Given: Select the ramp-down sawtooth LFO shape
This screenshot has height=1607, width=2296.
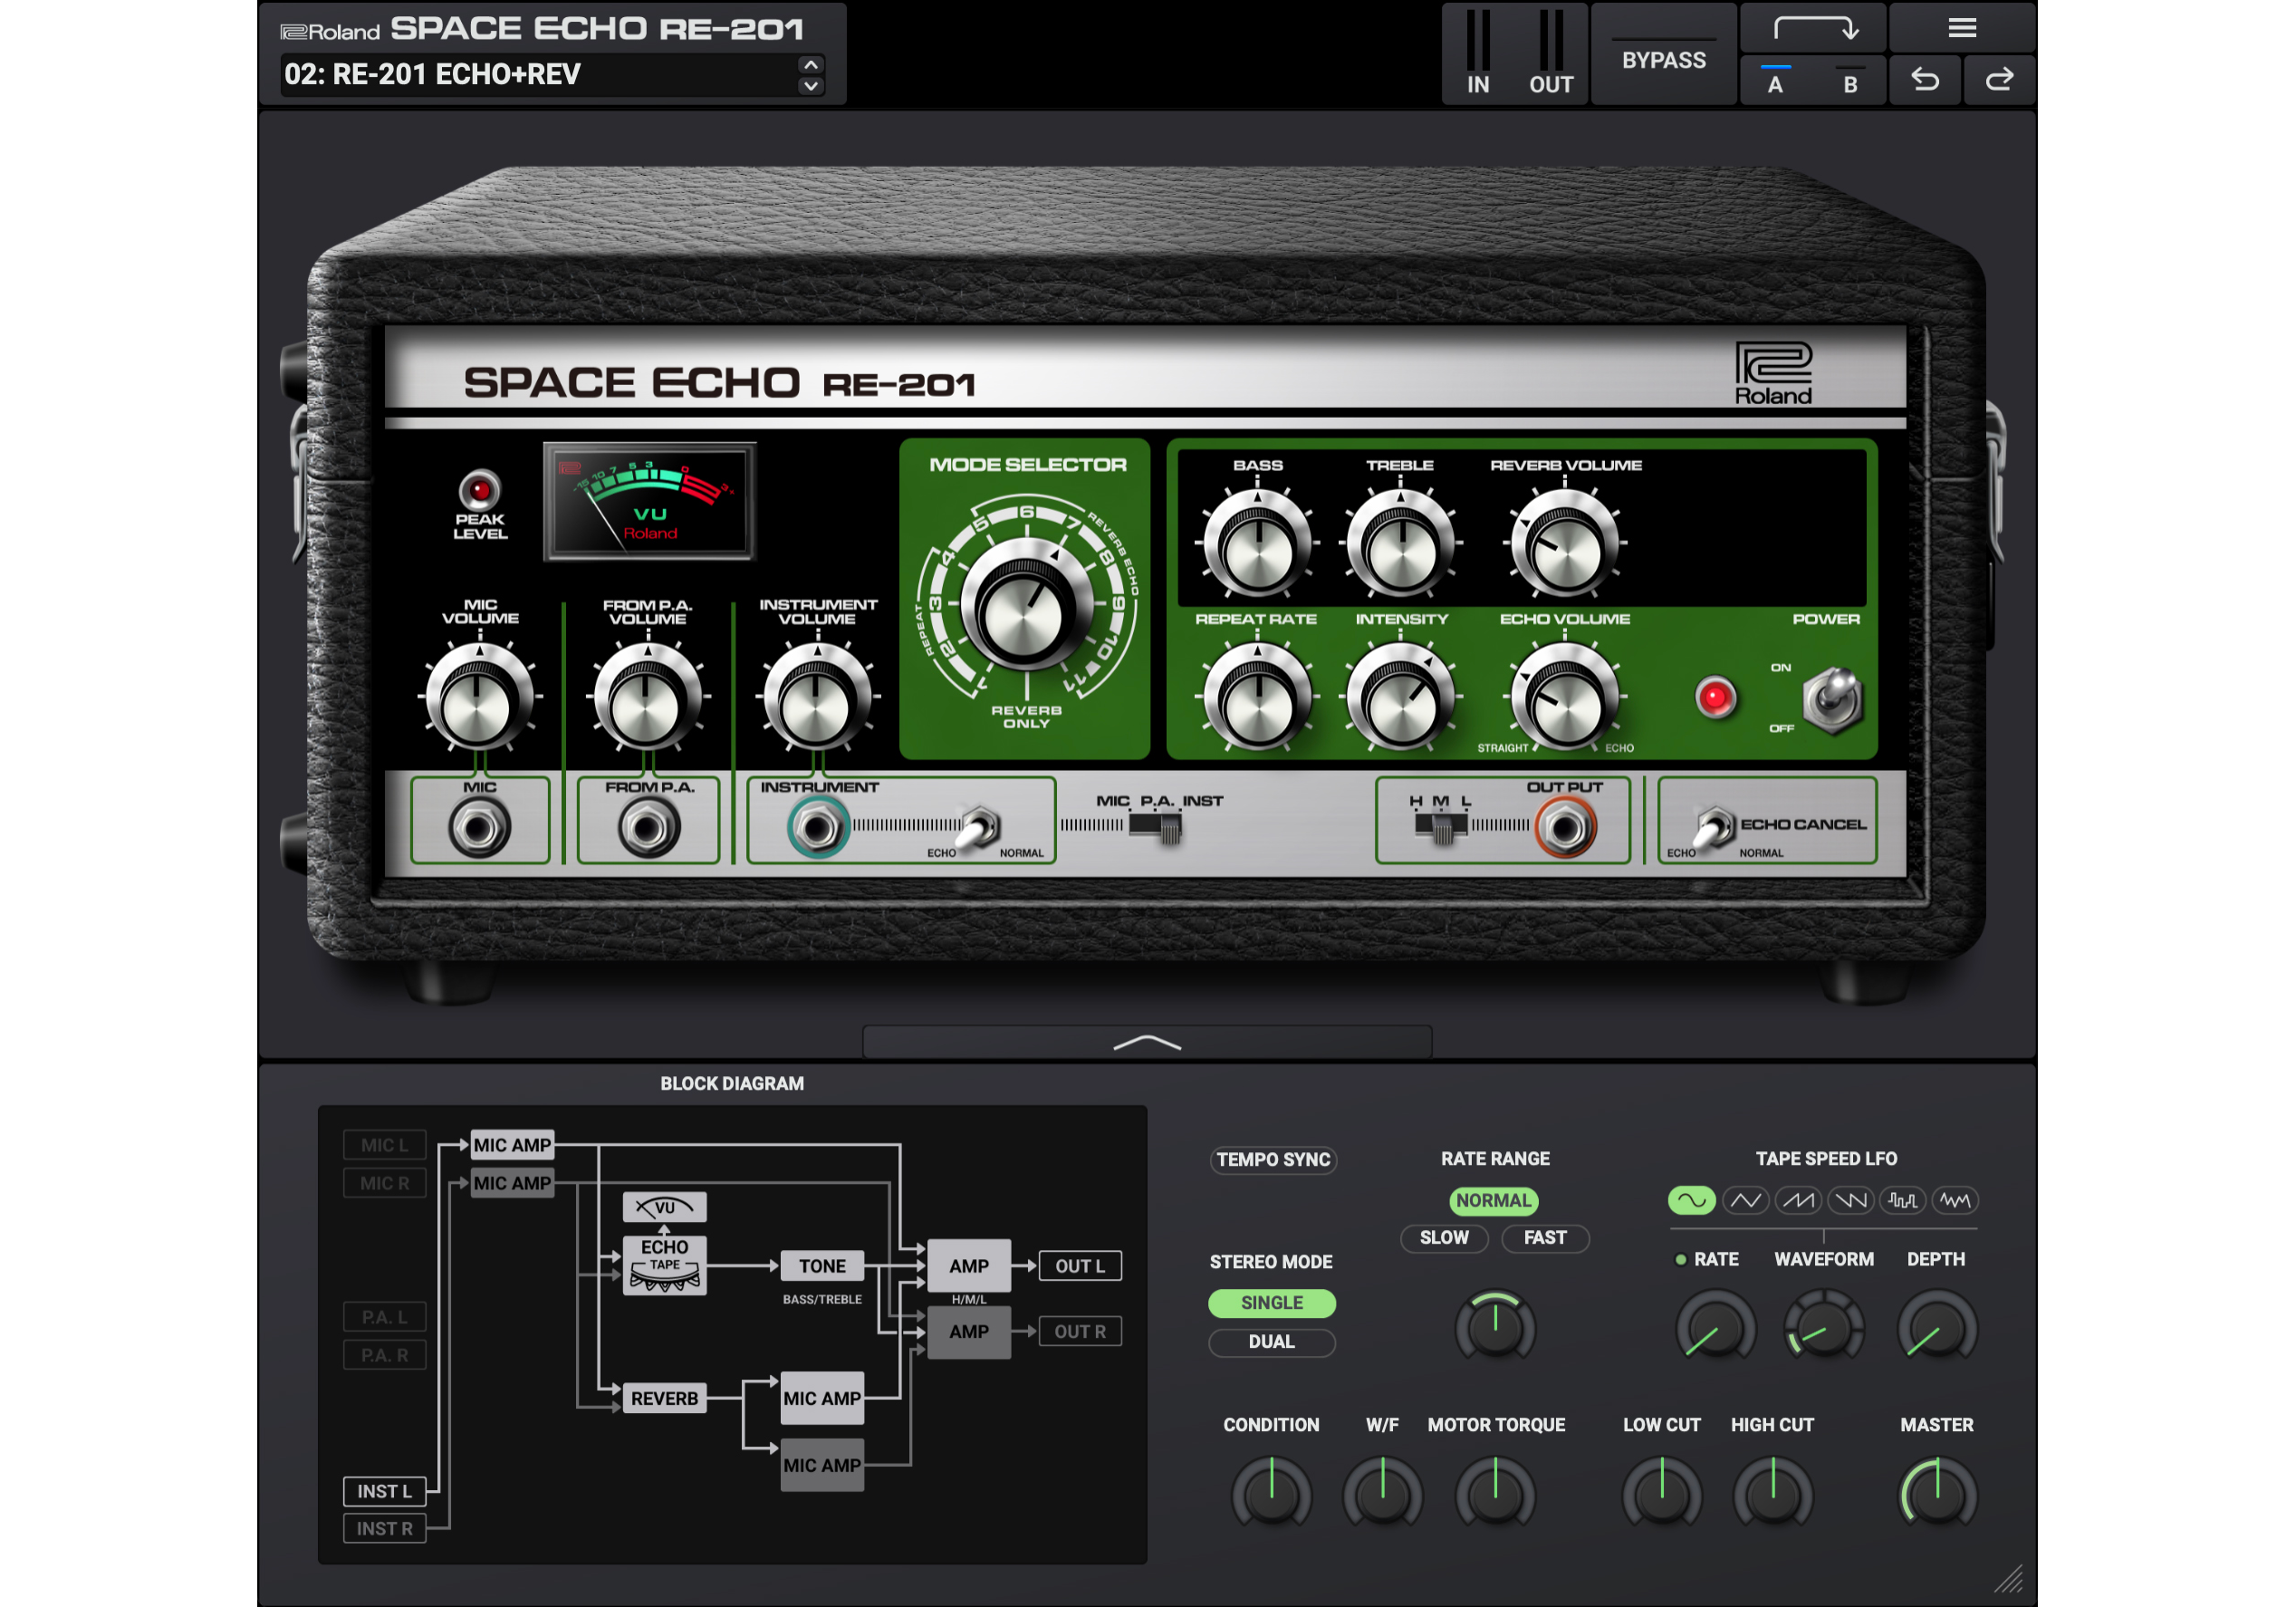Looking at the screenshot, I should coord(1850,1200).
